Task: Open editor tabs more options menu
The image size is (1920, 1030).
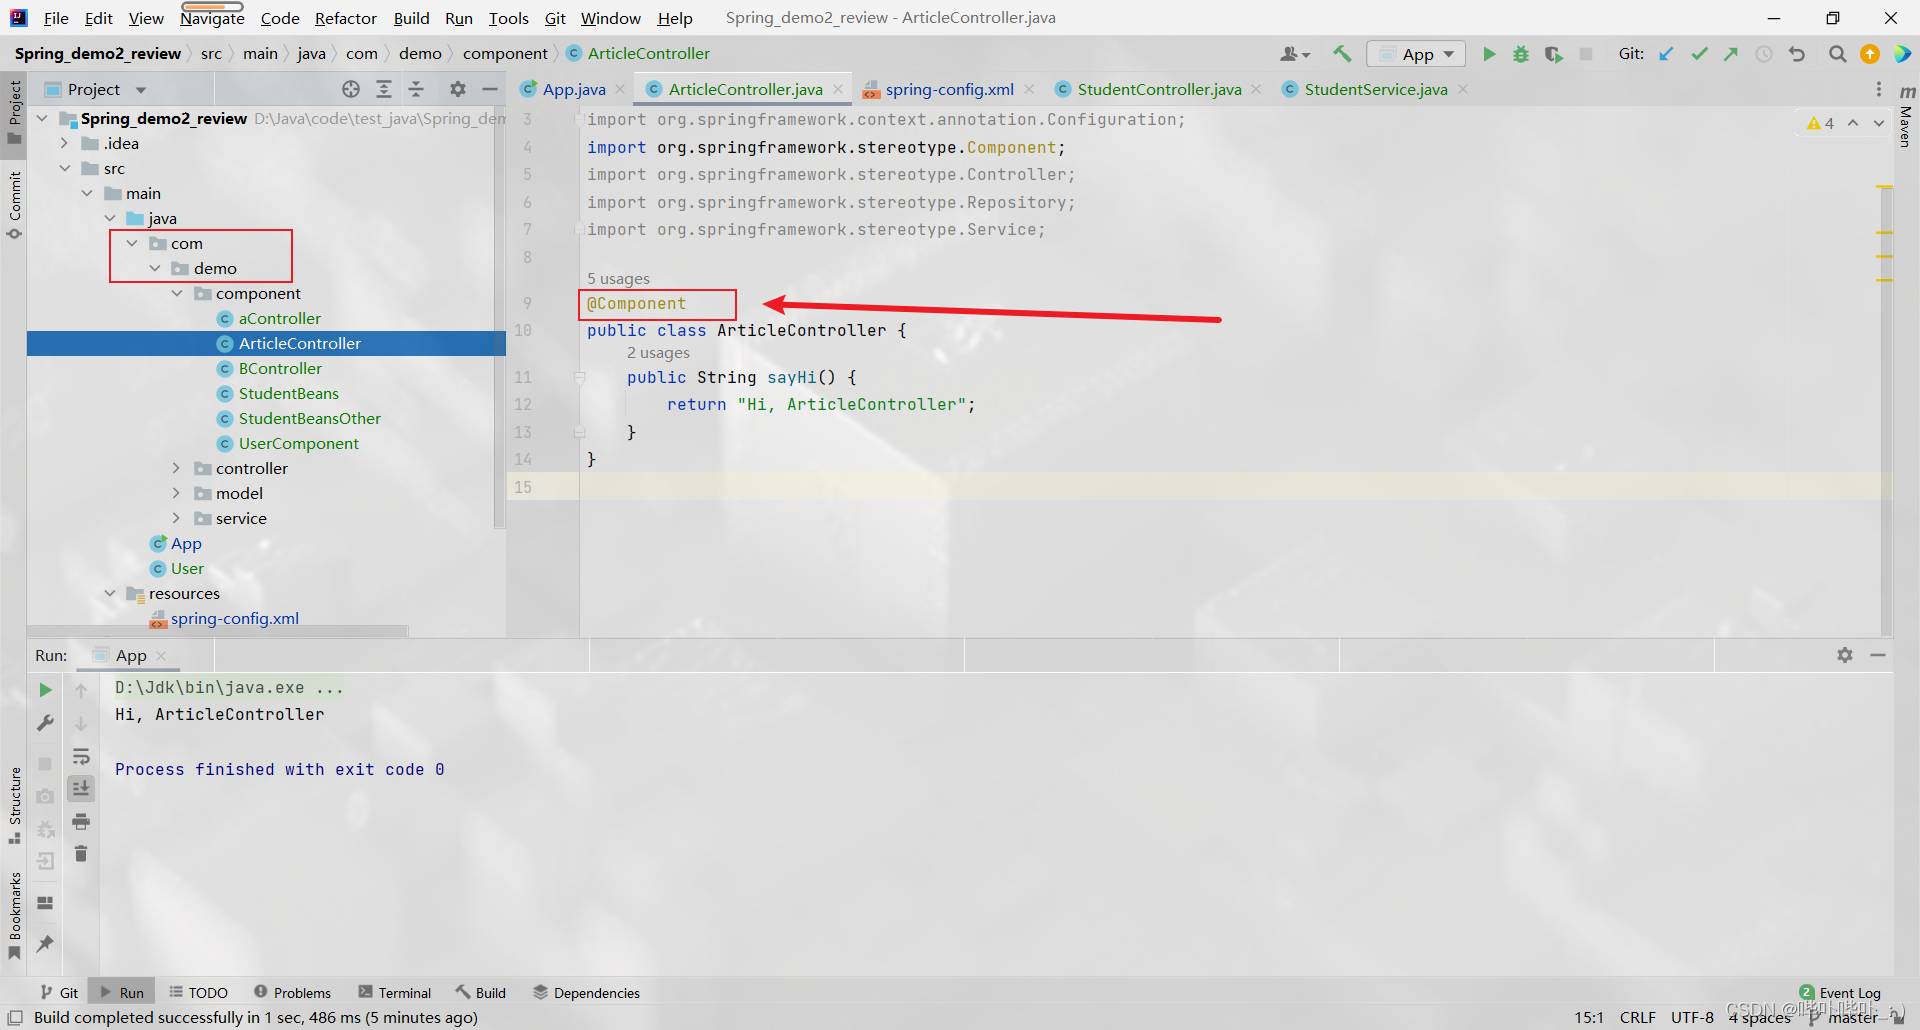Action: [1879, 89]
